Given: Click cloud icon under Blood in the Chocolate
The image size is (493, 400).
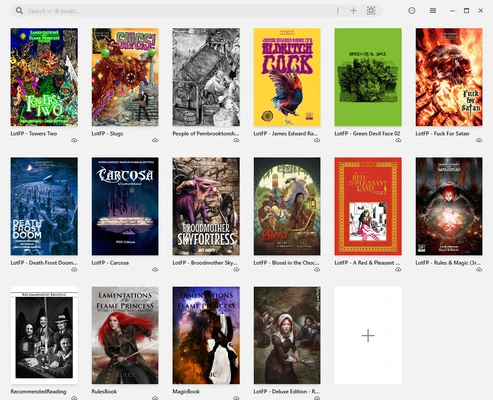Looking at the screenshot, I should [317, 269].
